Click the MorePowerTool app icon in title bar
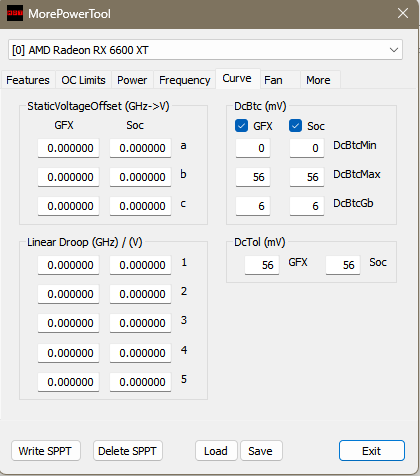 (x=15, y=13)
